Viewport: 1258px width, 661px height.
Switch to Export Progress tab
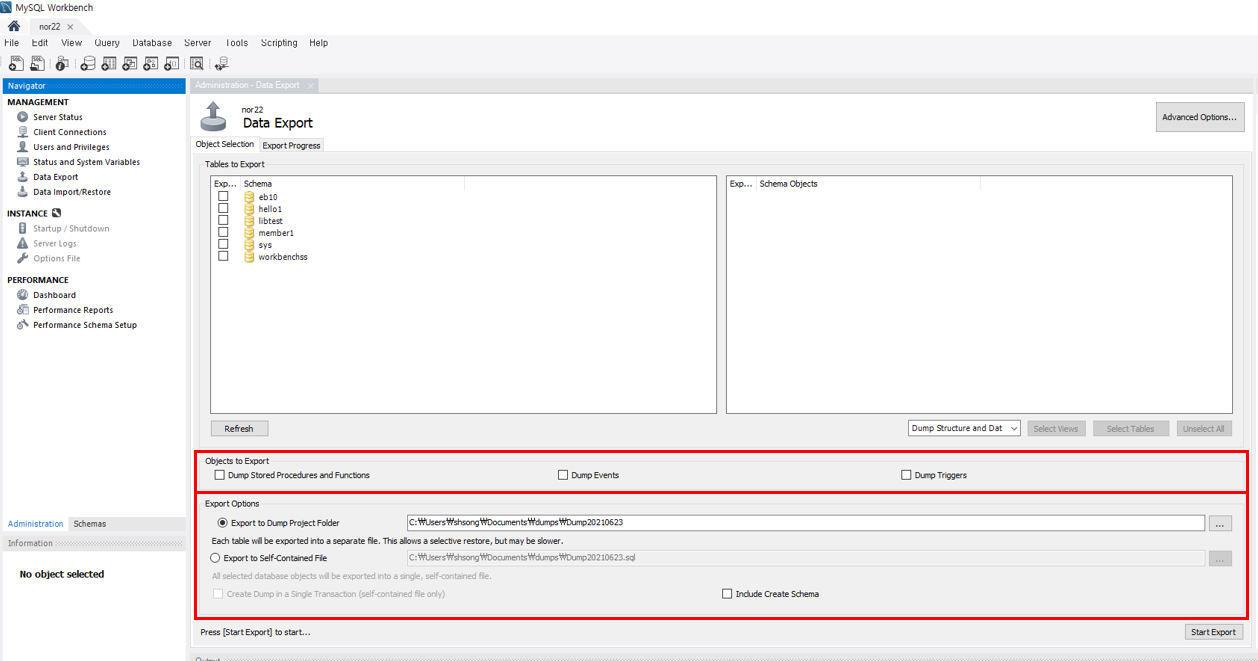pyautogui.click(x=291, y=145)
